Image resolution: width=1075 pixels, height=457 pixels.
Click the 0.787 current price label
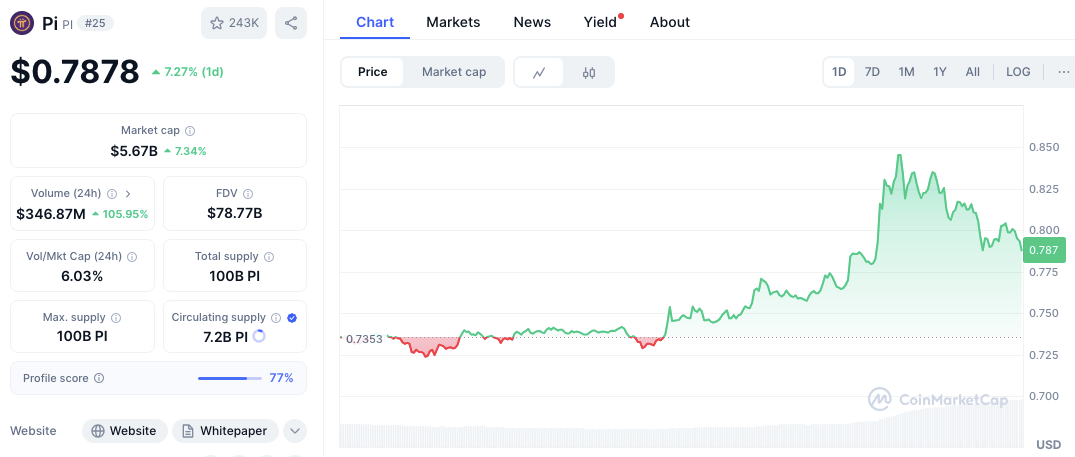coord(1042,250)
